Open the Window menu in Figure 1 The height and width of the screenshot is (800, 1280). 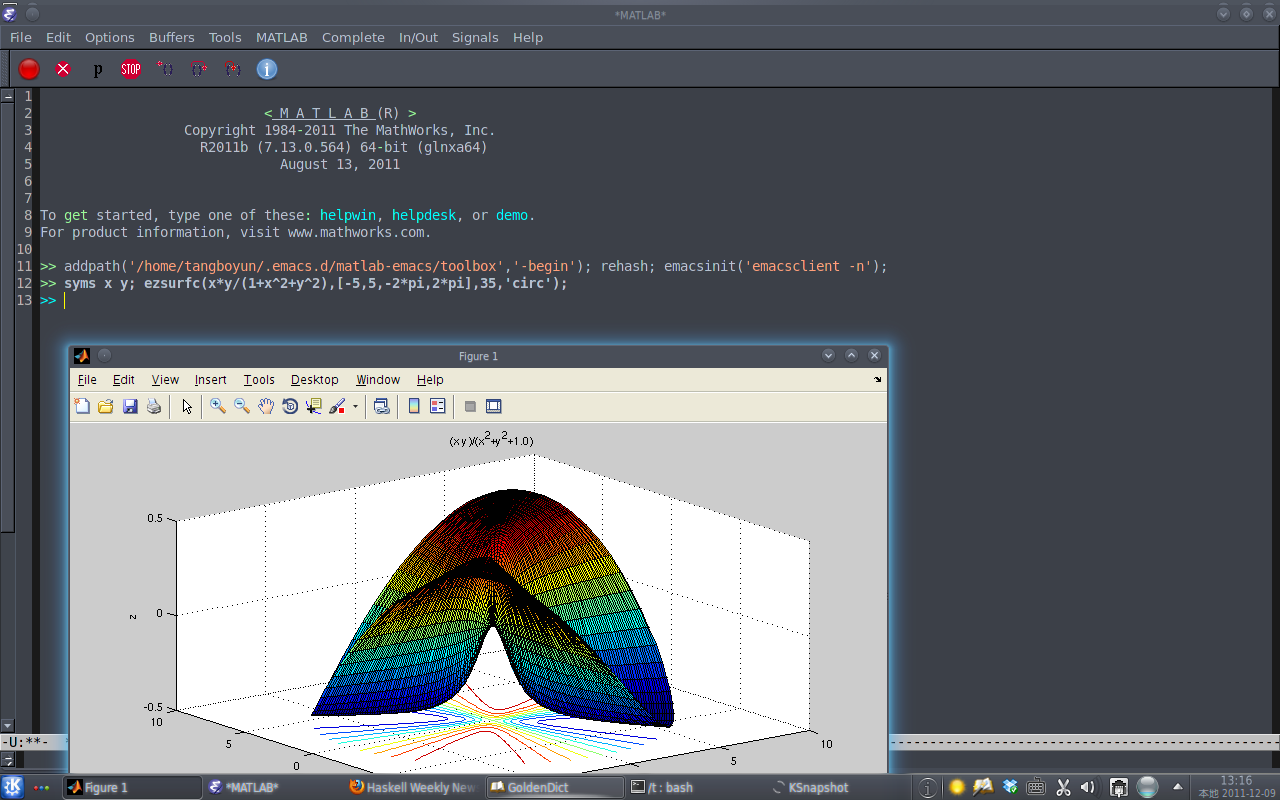(x=378, y=380)
